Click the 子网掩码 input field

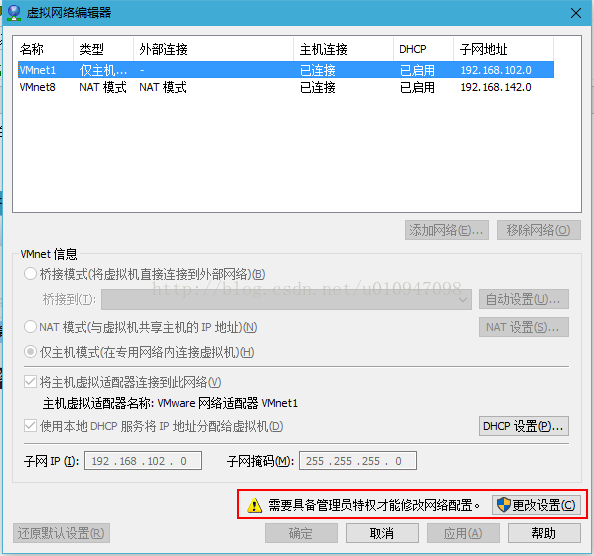pos(358,461)
